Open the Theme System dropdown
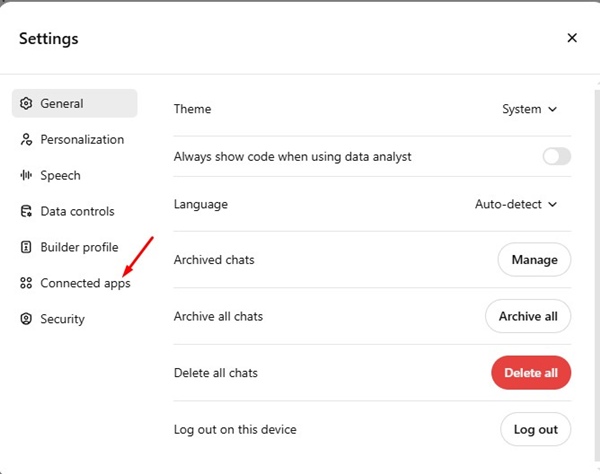 [x=529, y=109]
